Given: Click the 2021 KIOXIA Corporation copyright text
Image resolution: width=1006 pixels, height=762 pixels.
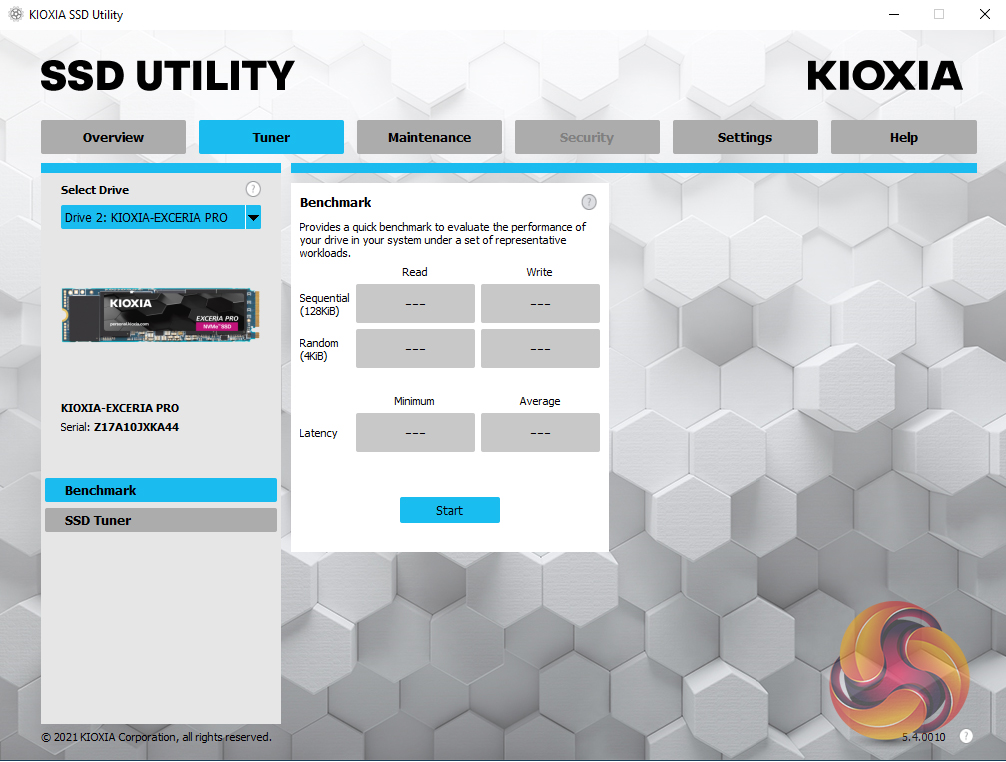Looking at the screenshot, I should pyautogui.click(x=157, y=737).
